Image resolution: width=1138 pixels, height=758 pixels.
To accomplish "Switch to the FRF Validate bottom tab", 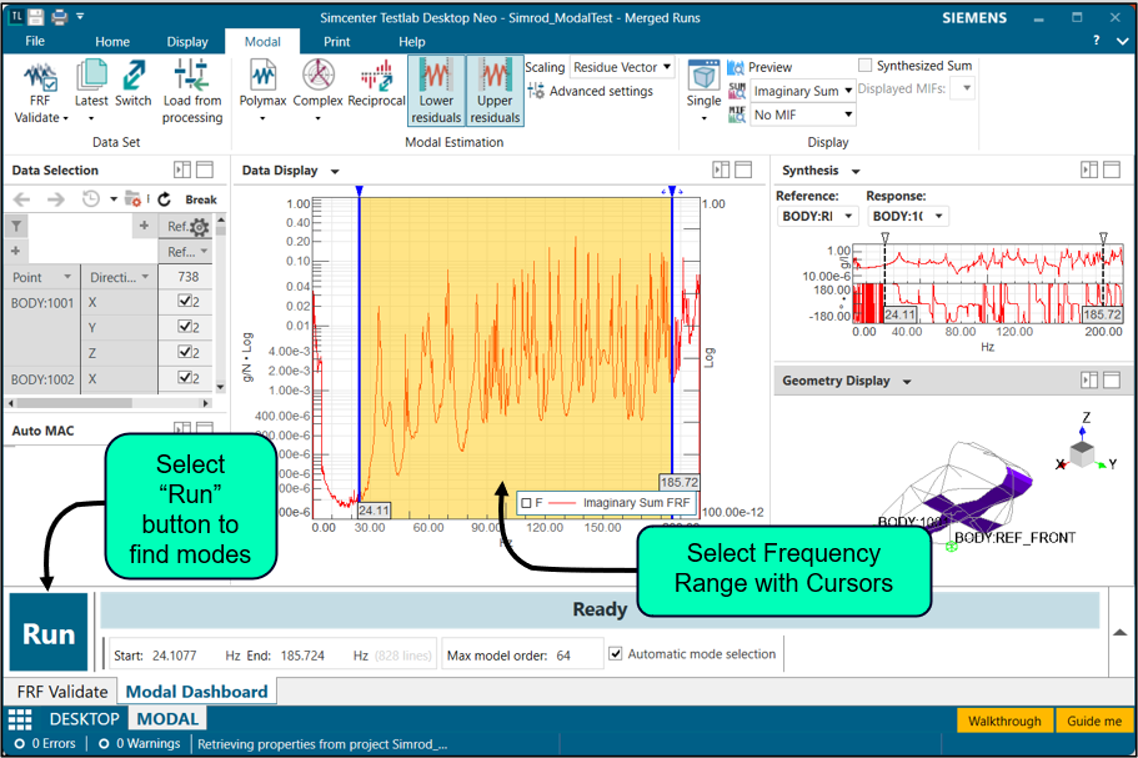I will [62, 691].
